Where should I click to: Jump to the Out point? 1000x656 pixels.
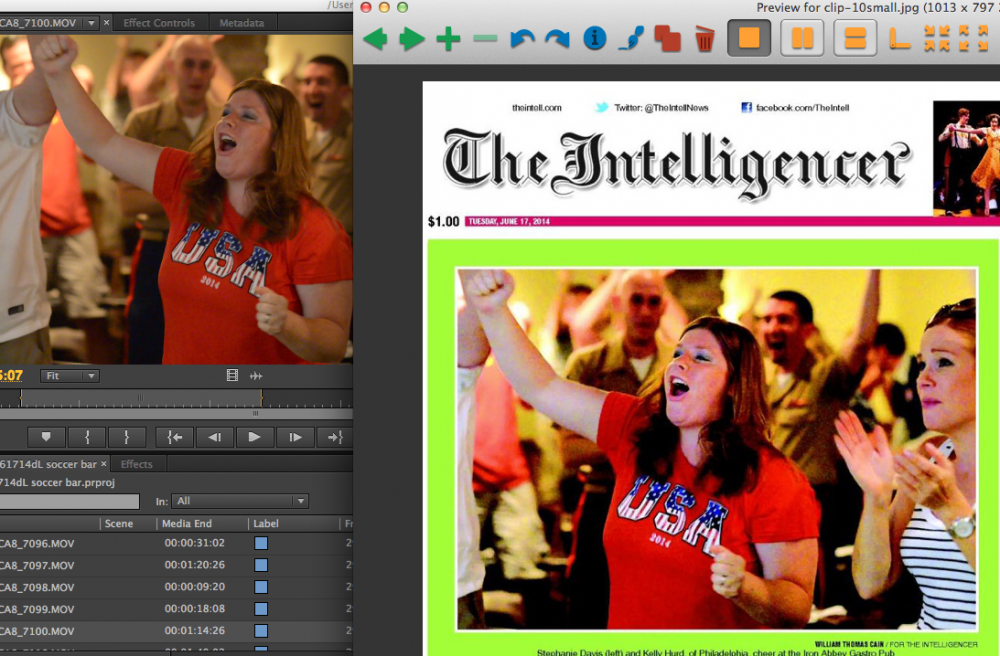[x=335, y=437]
